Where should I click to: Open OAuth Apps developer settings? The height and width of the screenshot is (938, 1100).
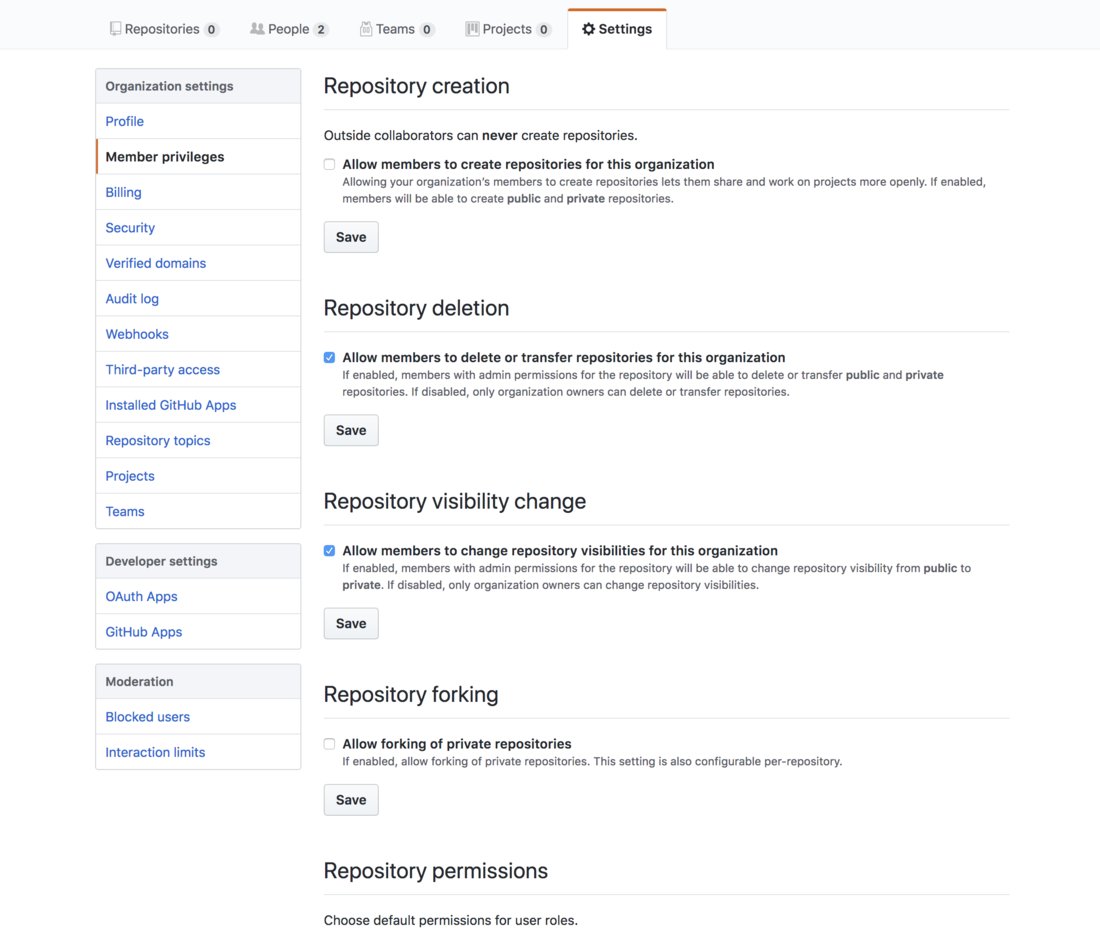(198, 596)
